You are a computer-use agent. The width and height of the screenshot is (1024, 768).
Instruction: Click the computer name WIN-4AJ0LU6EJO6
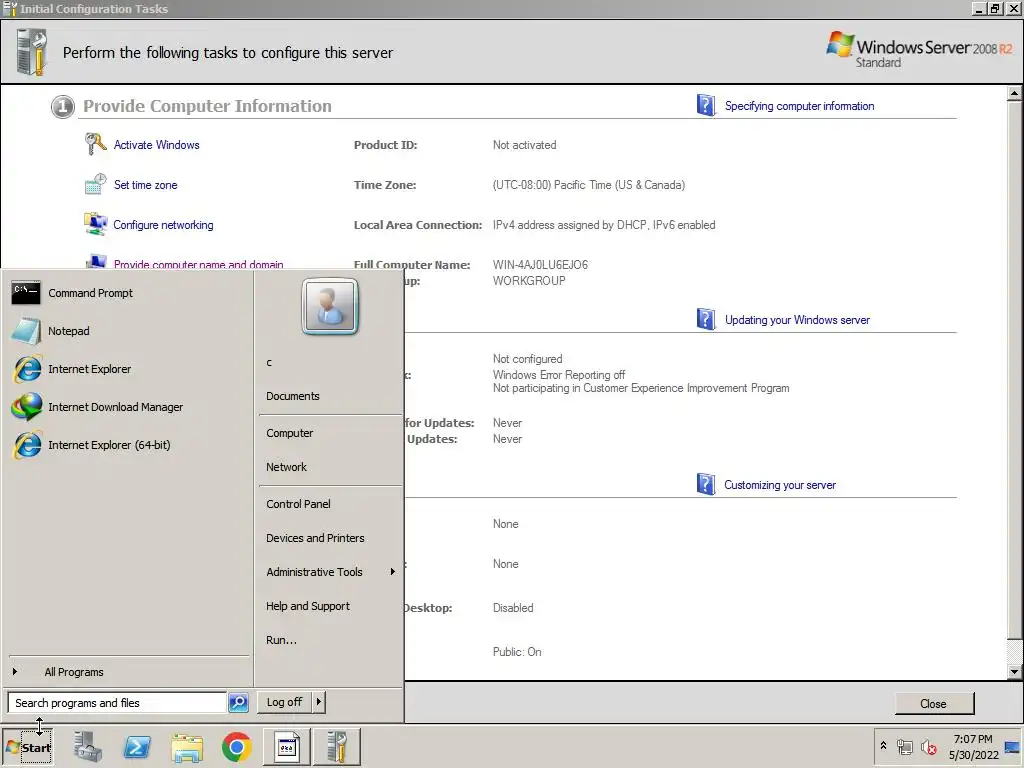coord(540,264)
